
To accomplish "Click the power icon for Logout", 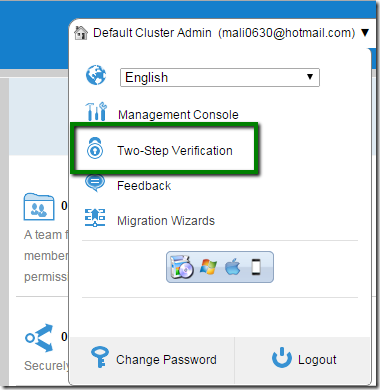I will tap(282, 358).
